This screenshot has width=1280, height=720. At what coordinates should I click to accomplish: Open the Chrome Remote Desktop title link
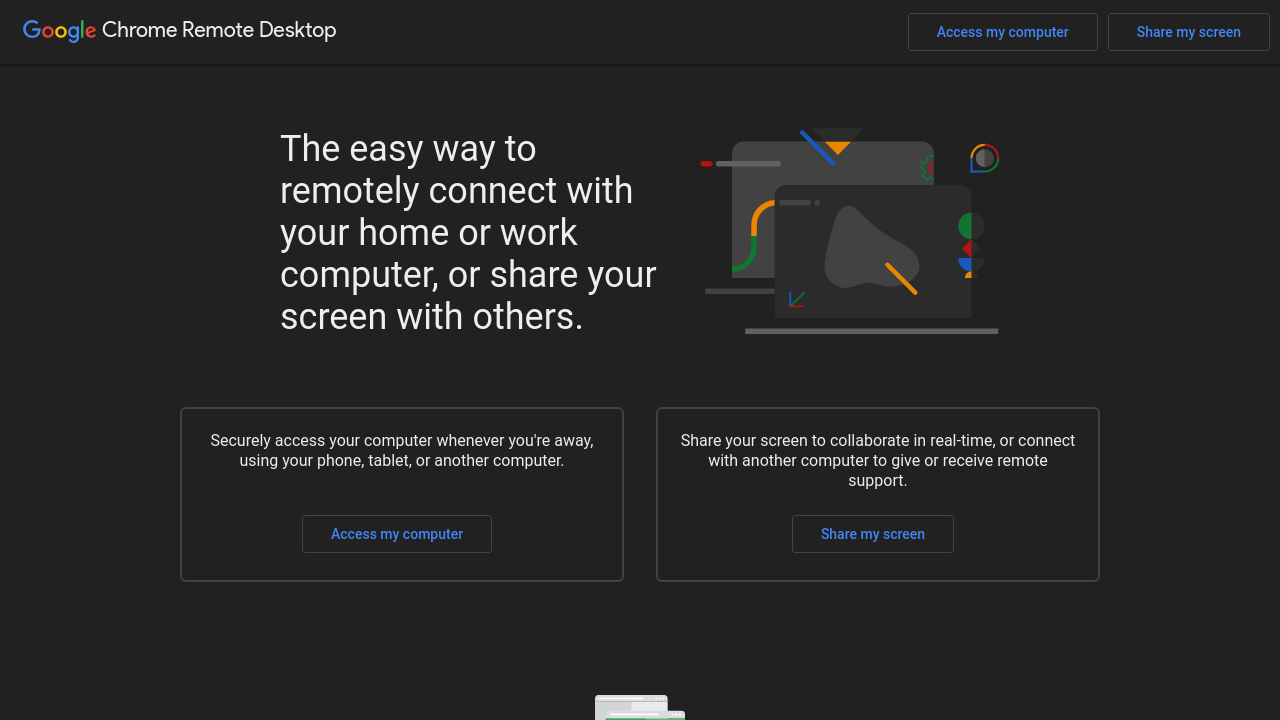219,30
